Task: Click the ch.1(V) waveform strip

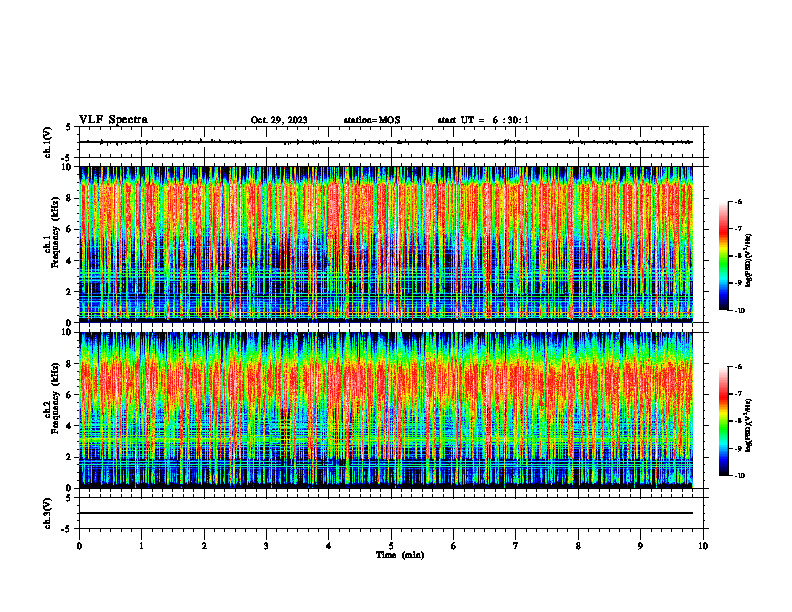Action: coord(391,142)
